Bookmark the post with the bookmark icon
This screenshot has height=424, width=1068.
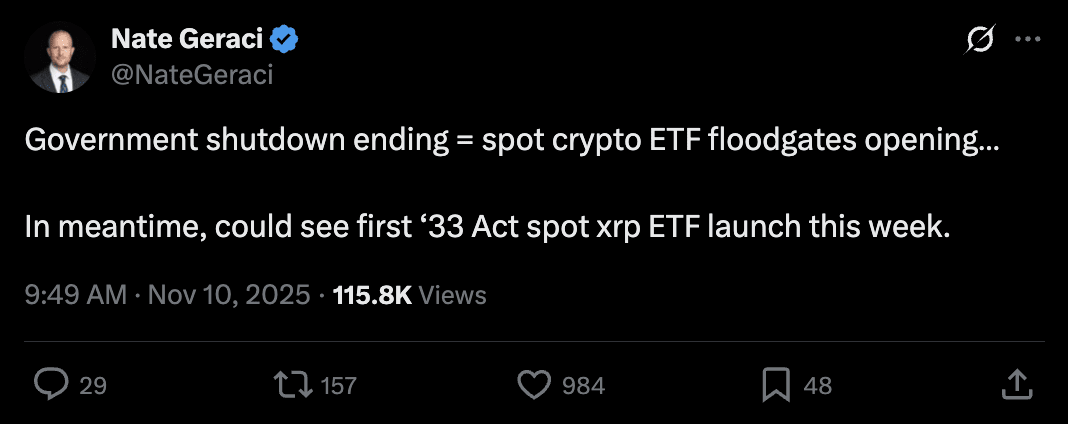pos(776,384)
